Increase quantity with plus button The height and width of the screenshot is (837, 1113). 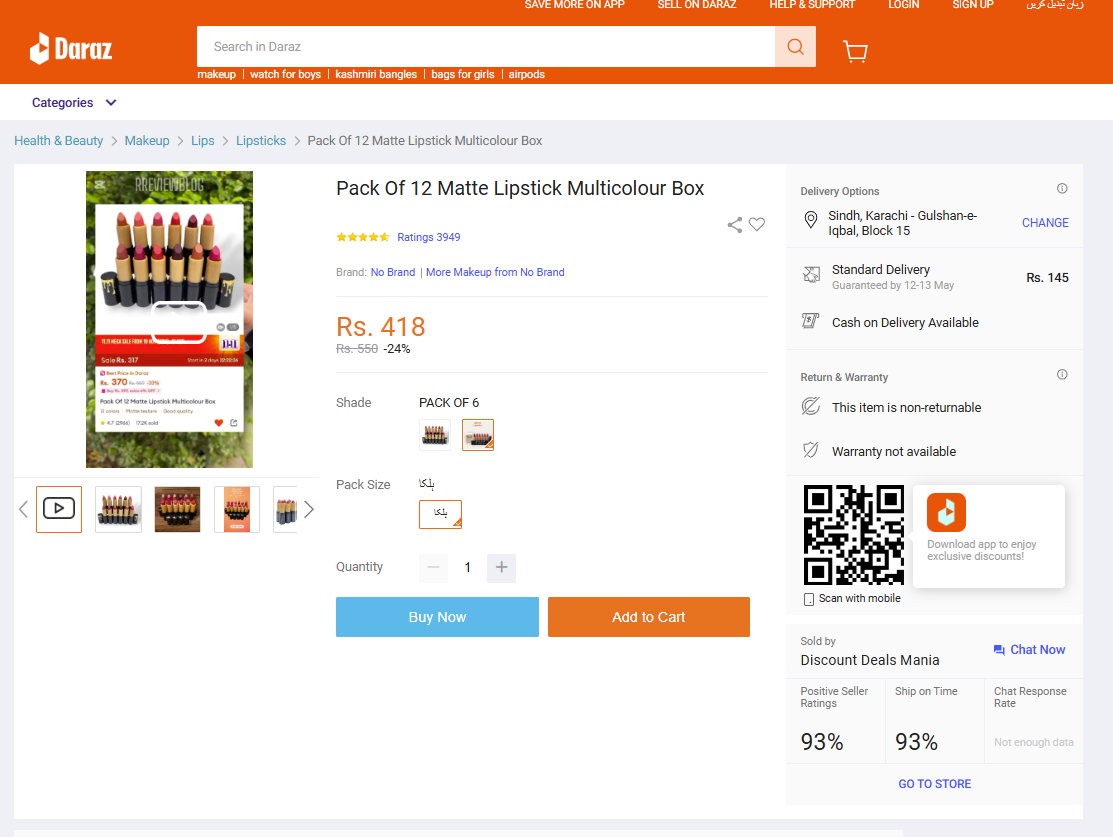pos(501,567)
